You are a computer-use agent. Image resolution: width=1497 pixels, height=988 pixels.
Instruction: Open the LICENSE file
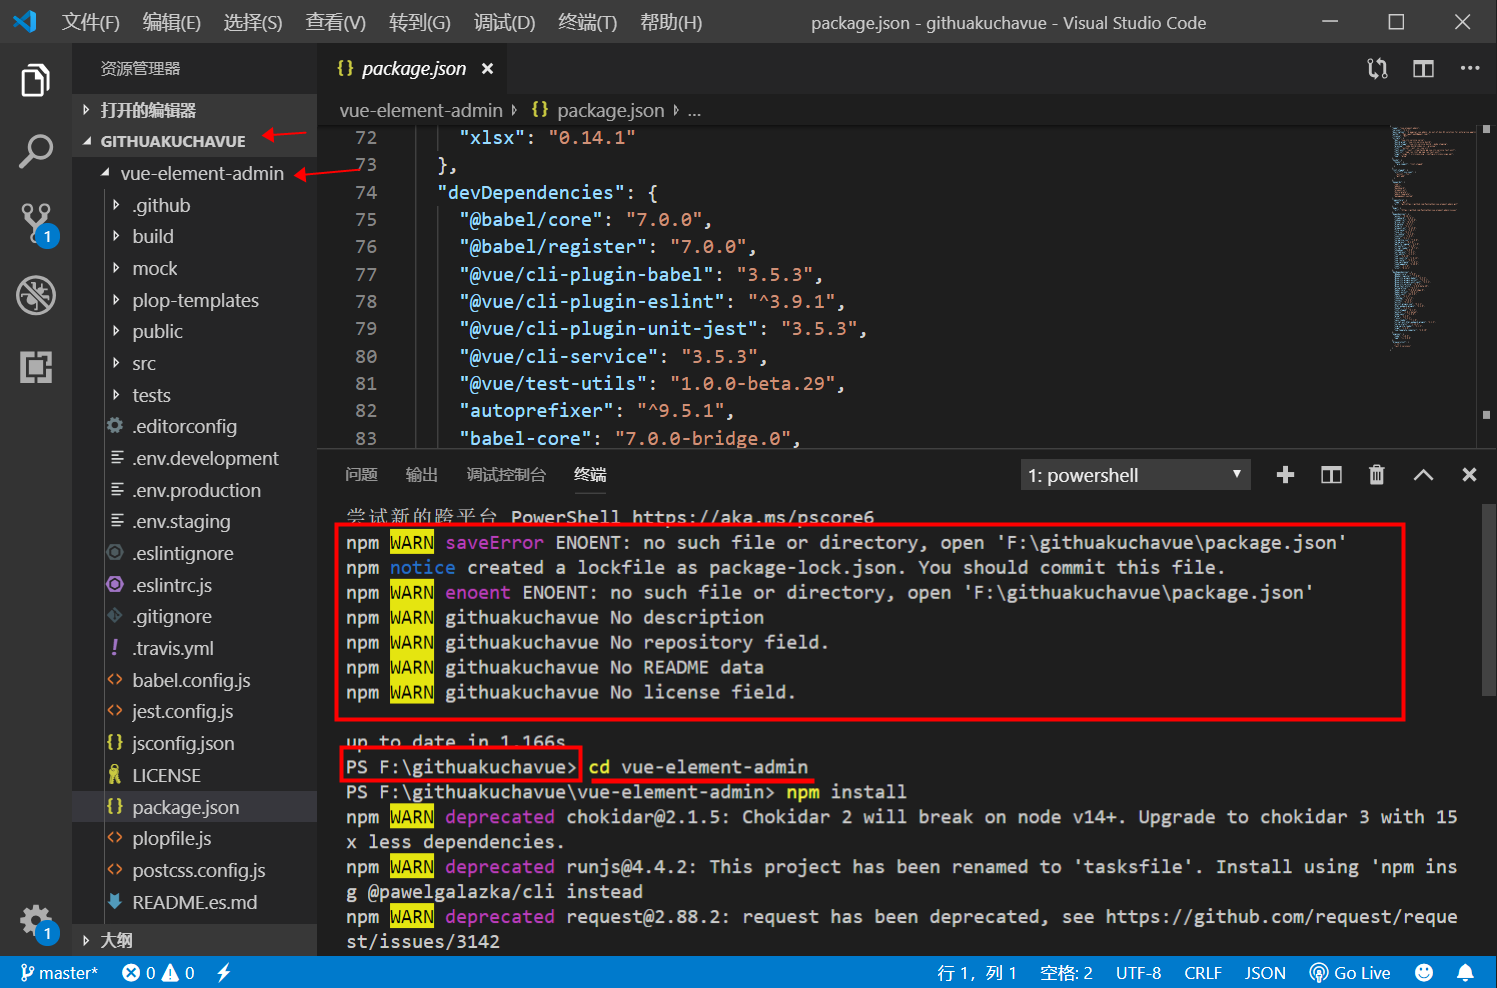click(195, 775)
